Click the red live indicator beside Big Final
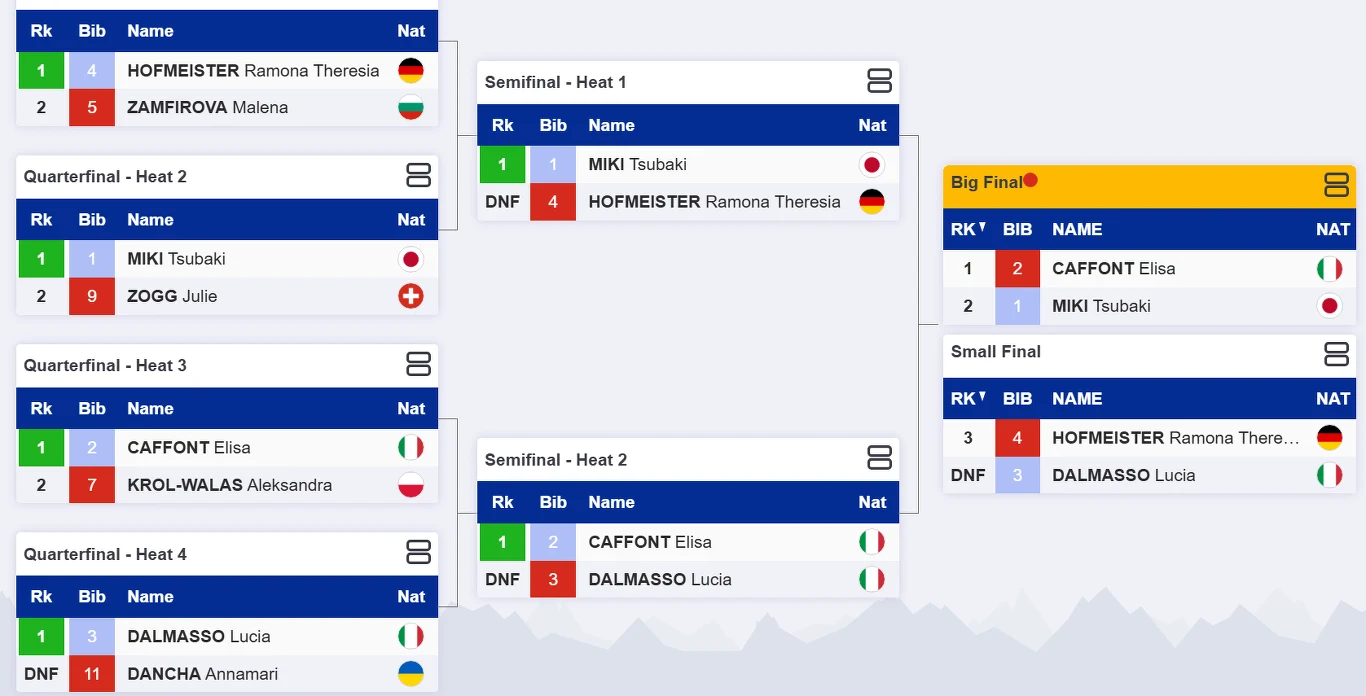 click(x=1030, y=180)
